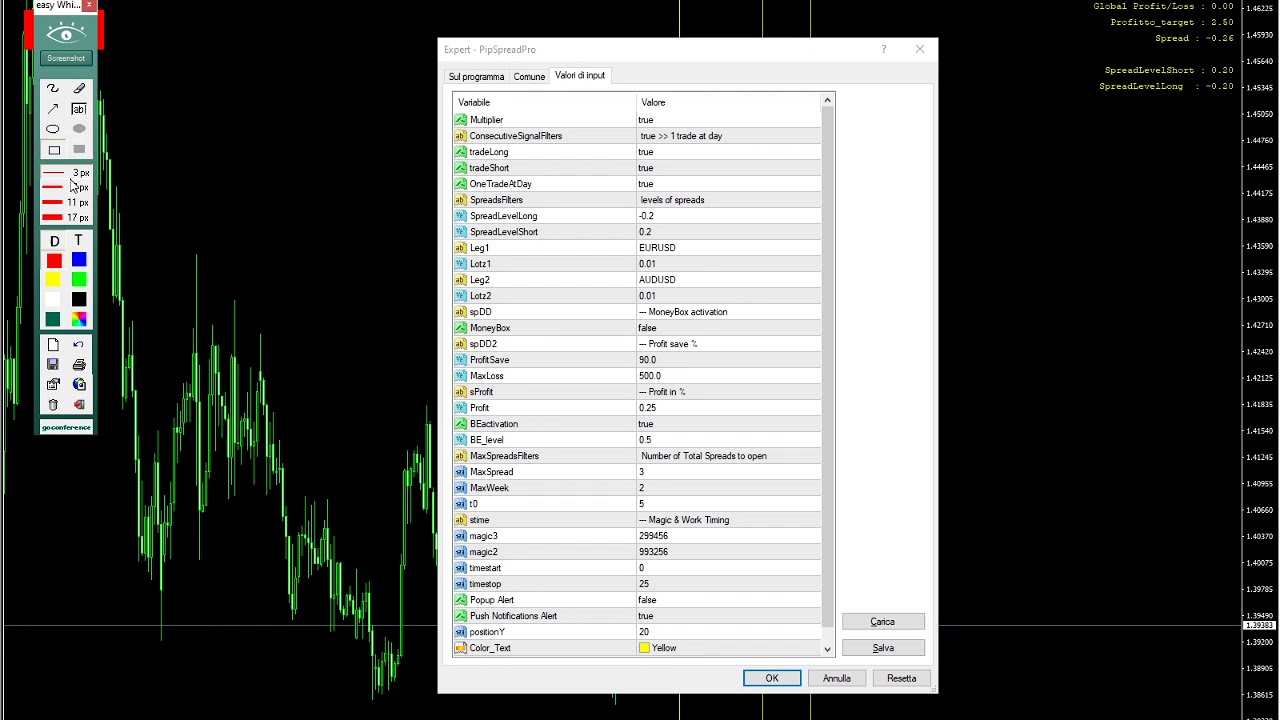Pick the white color swatch
The width and height of the screenshot is (1280, 720).
click(53, 300)
